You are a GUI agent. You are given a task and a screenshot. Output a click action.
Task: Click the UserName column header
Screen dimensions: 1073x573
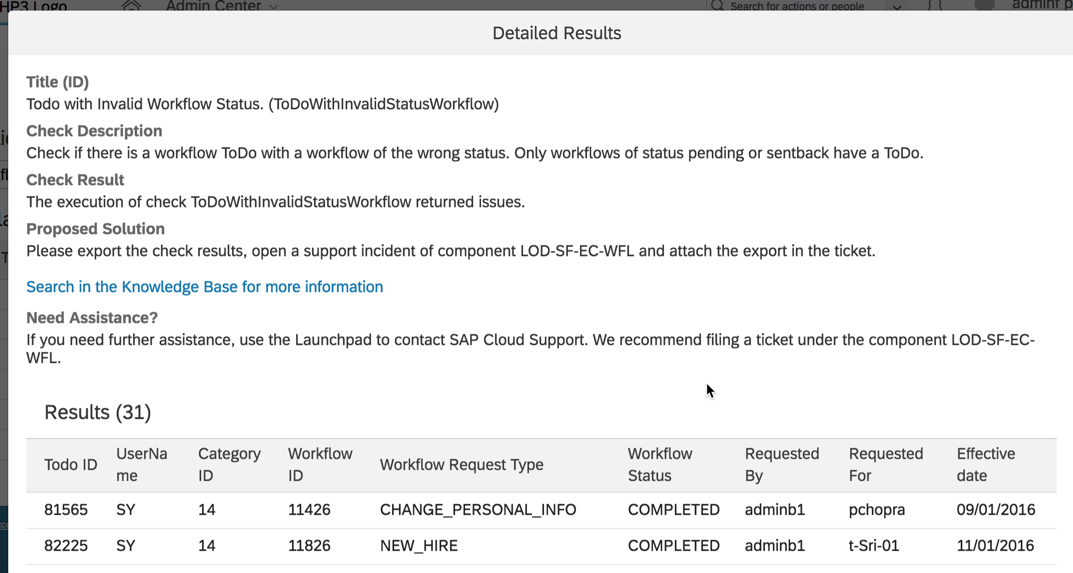(142, 465)
